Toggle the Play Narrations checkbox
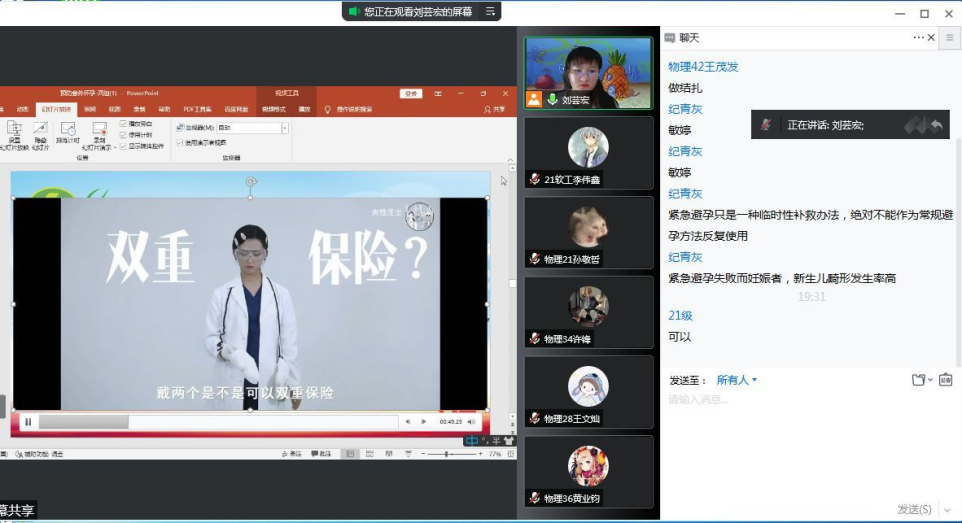Image resolution: width=962 pixels, height=523 pixels. click(123, 123)
